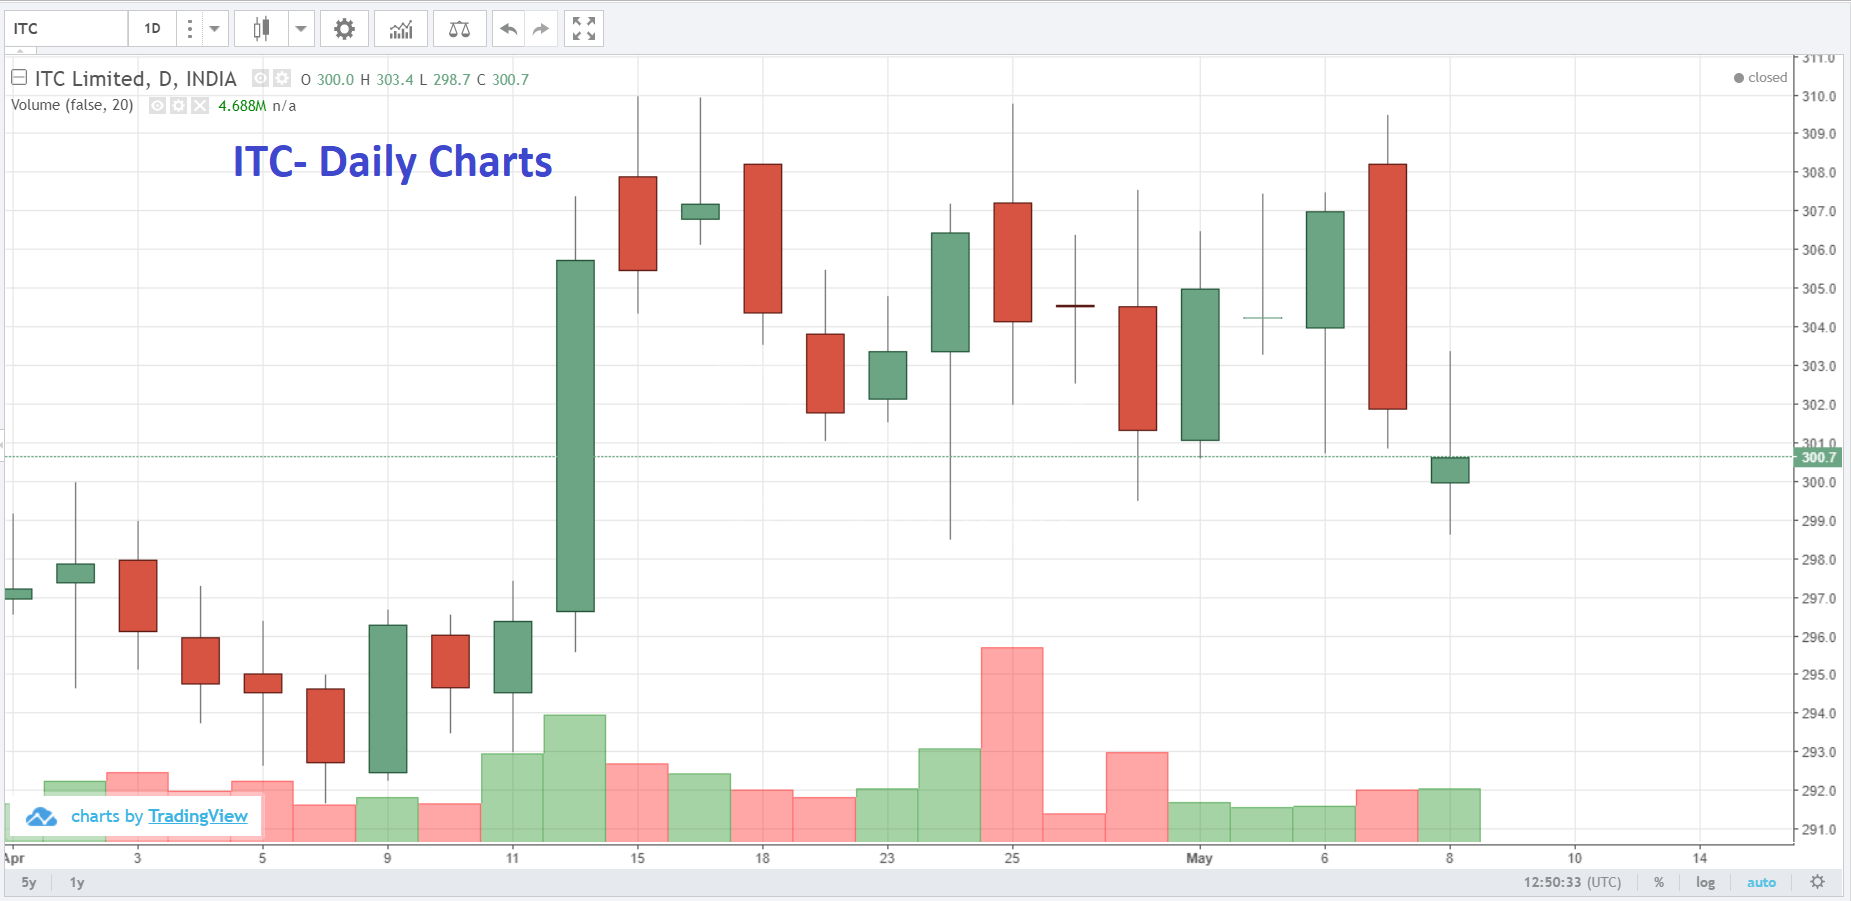Open settings gear for ITC Limited series
This screenshot has height=901, width=1851.
[282, 78]
